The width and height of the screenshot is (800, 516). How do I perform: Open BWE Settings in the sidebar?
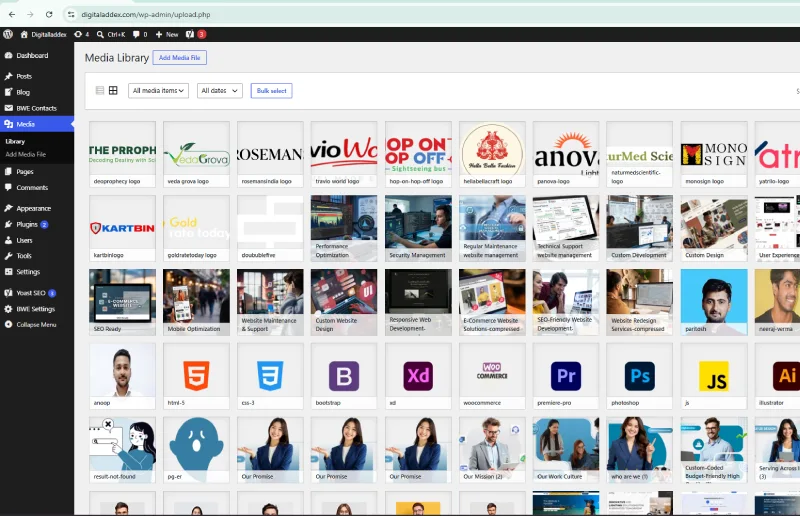[x=35, y=309]
